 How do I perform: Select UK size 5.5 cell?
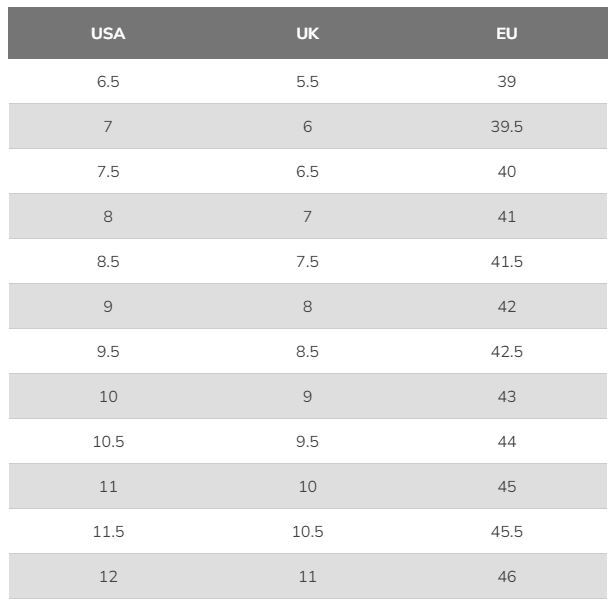(307, 81)
